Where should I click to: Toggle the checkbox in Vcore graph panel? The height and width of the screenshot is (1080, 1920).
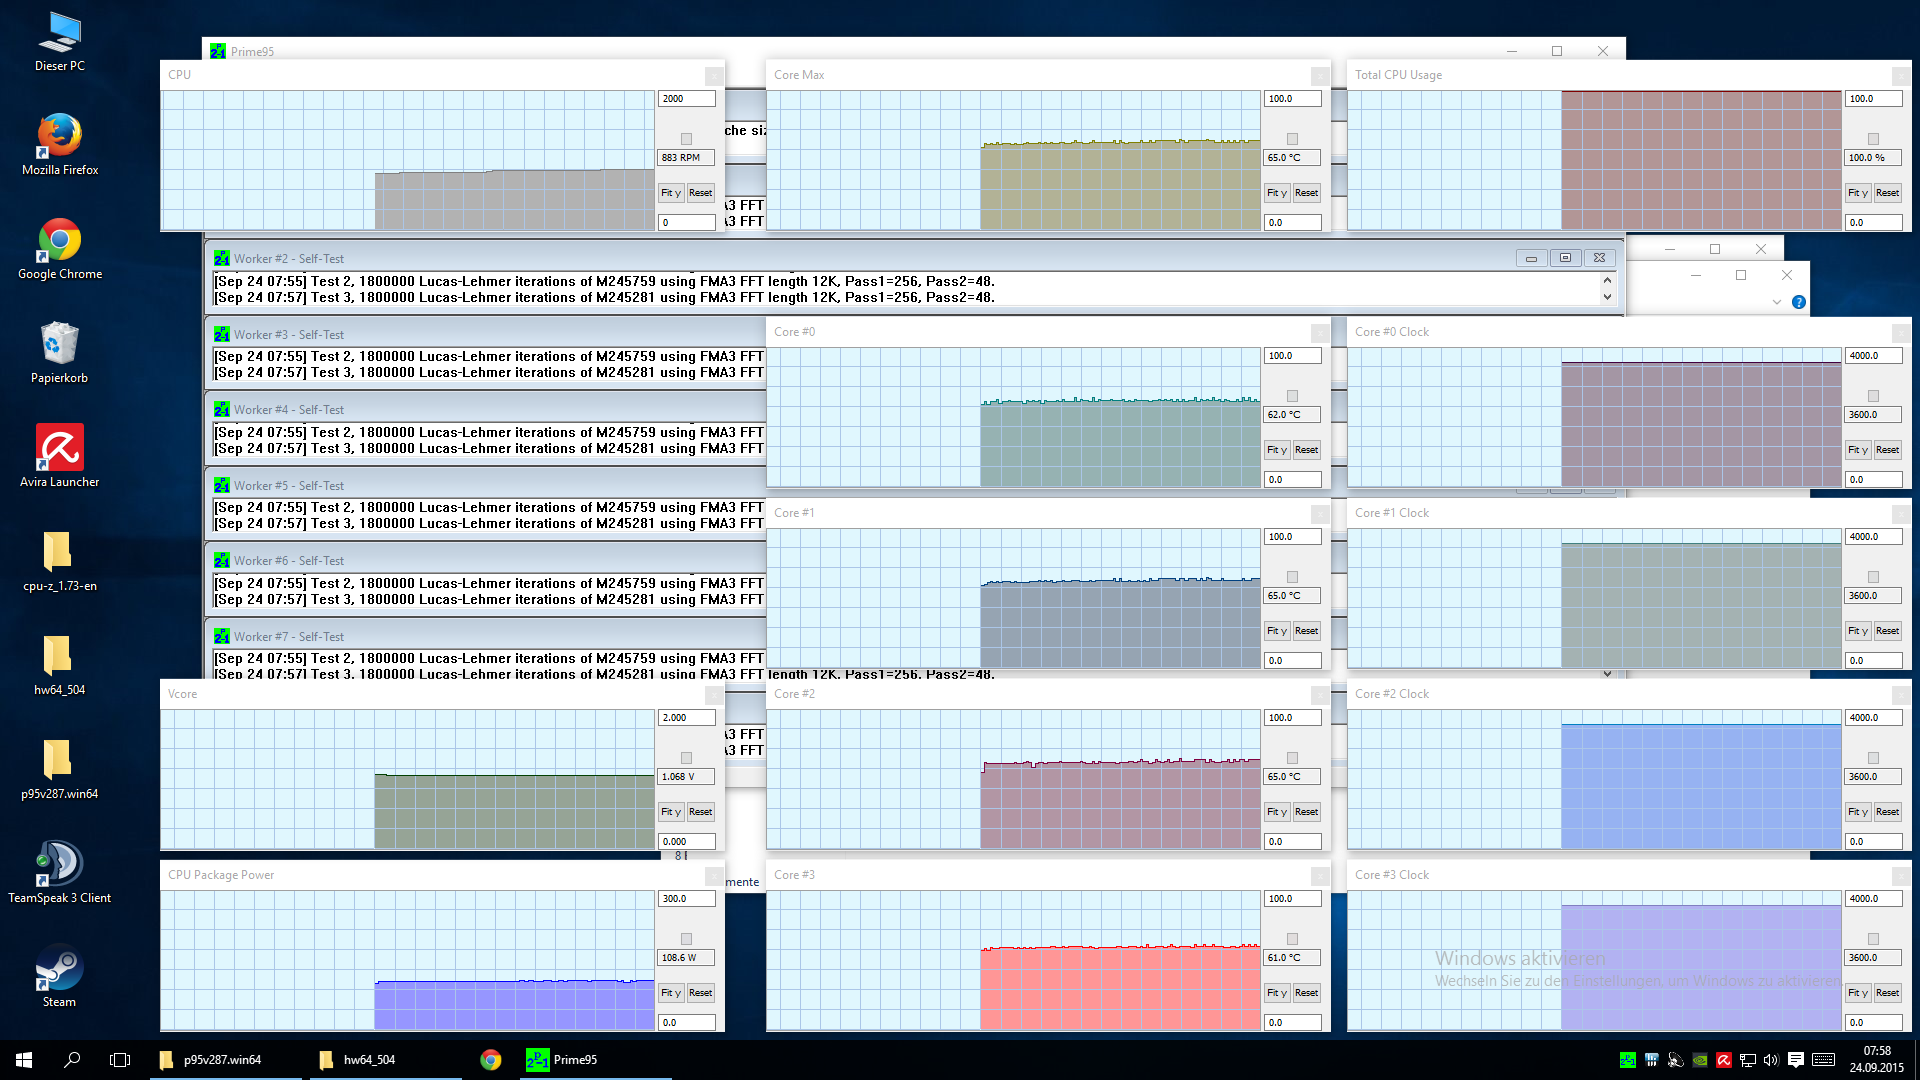[x=686, y=758]
